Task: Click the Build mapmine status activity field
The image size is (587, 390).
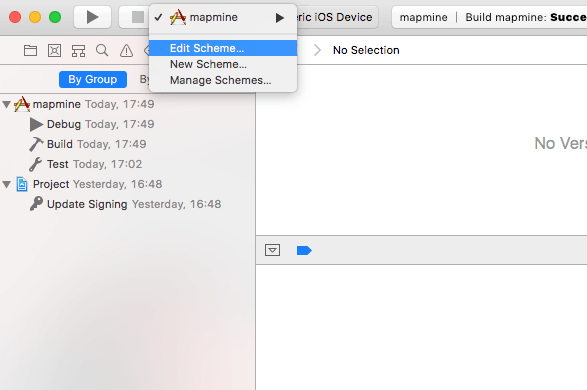Action: 489,17
